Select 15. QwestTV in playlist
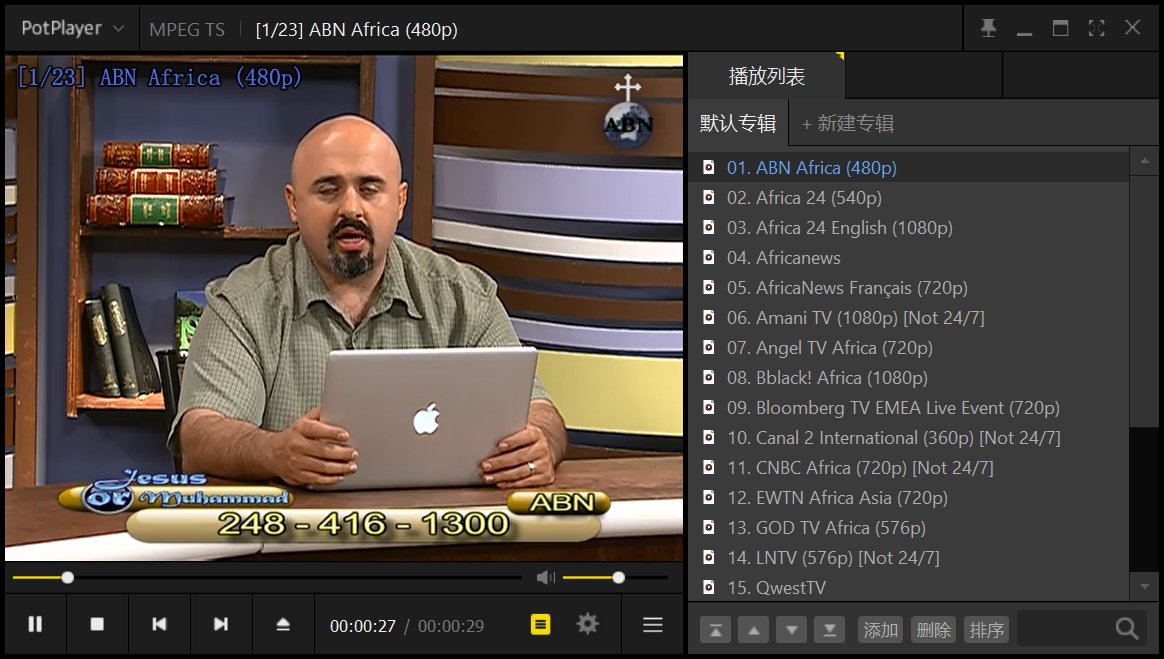Screen dimensions: 1164x659 tap(909, 587)
